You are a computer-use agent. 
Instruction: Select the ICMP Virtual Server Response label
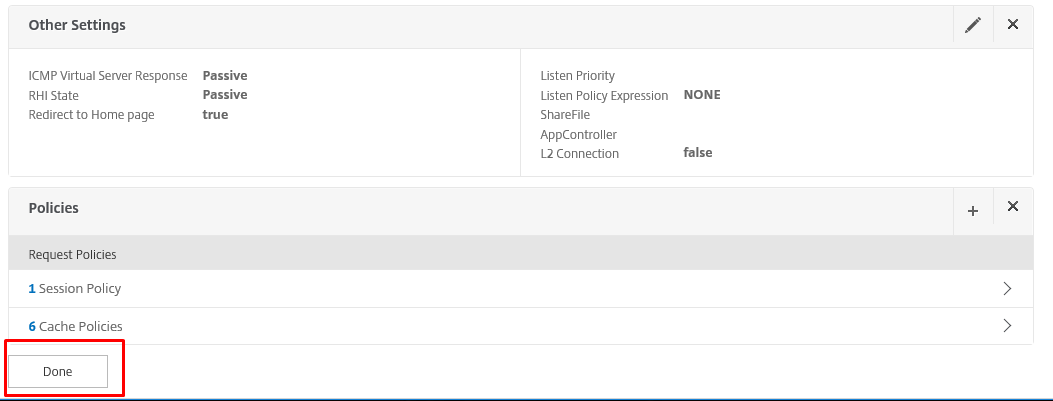108,76
